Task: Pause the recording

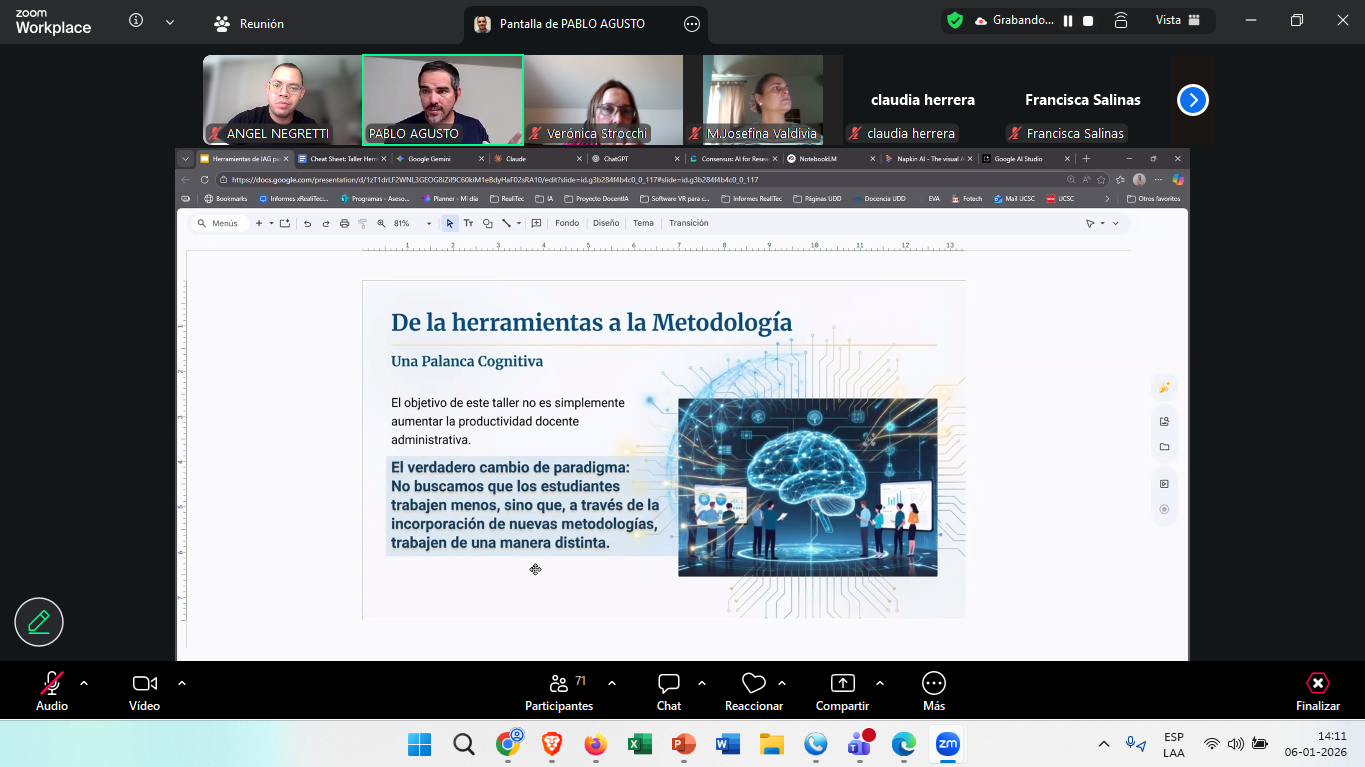Action: [x=1068, y=20]
